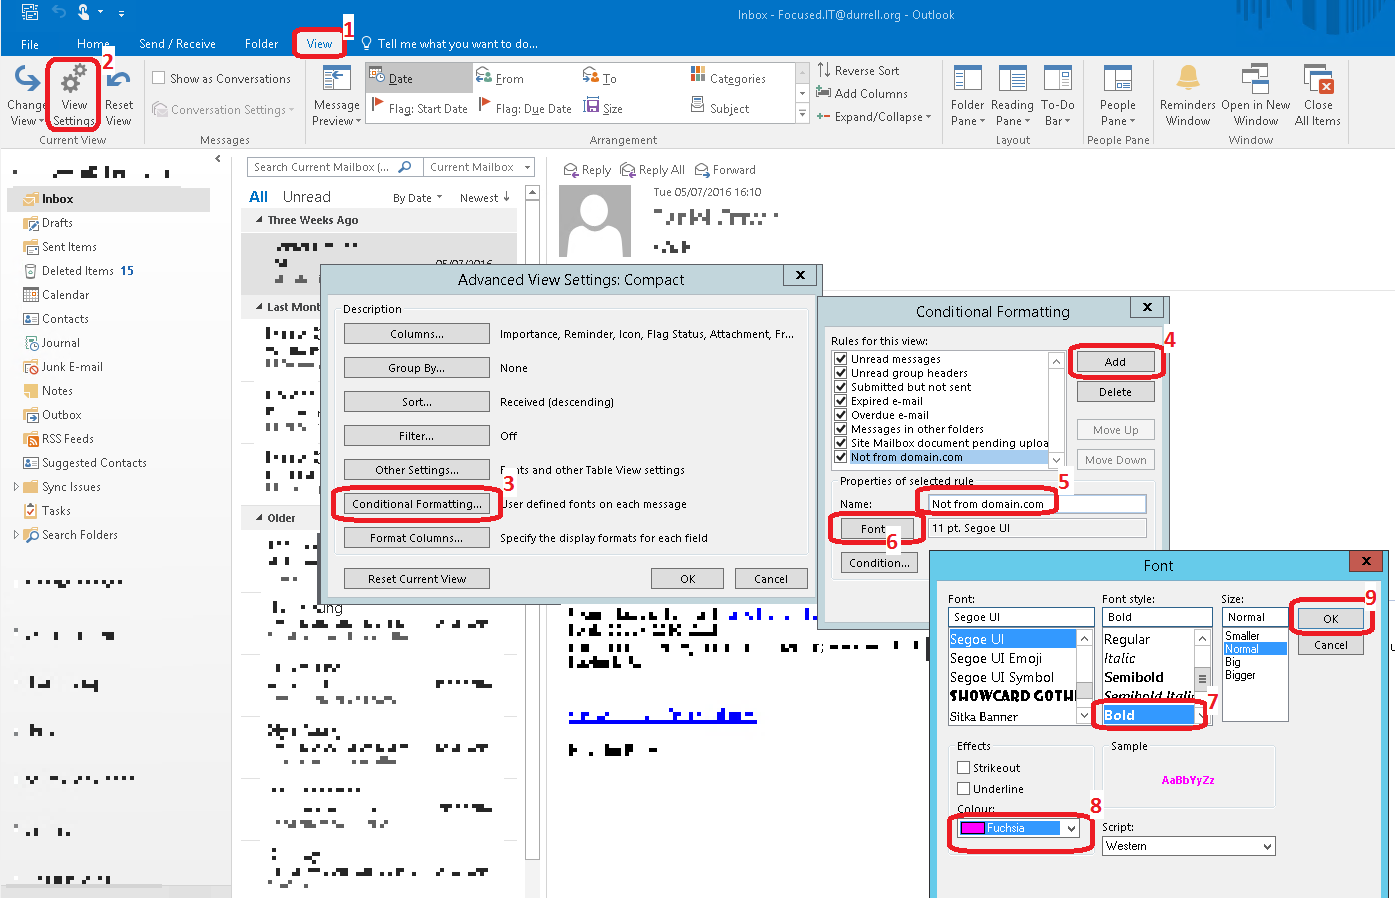Click the Conditional Formatting... button
This screenshot has width=1395, height=898.
[x=417, y=504]
